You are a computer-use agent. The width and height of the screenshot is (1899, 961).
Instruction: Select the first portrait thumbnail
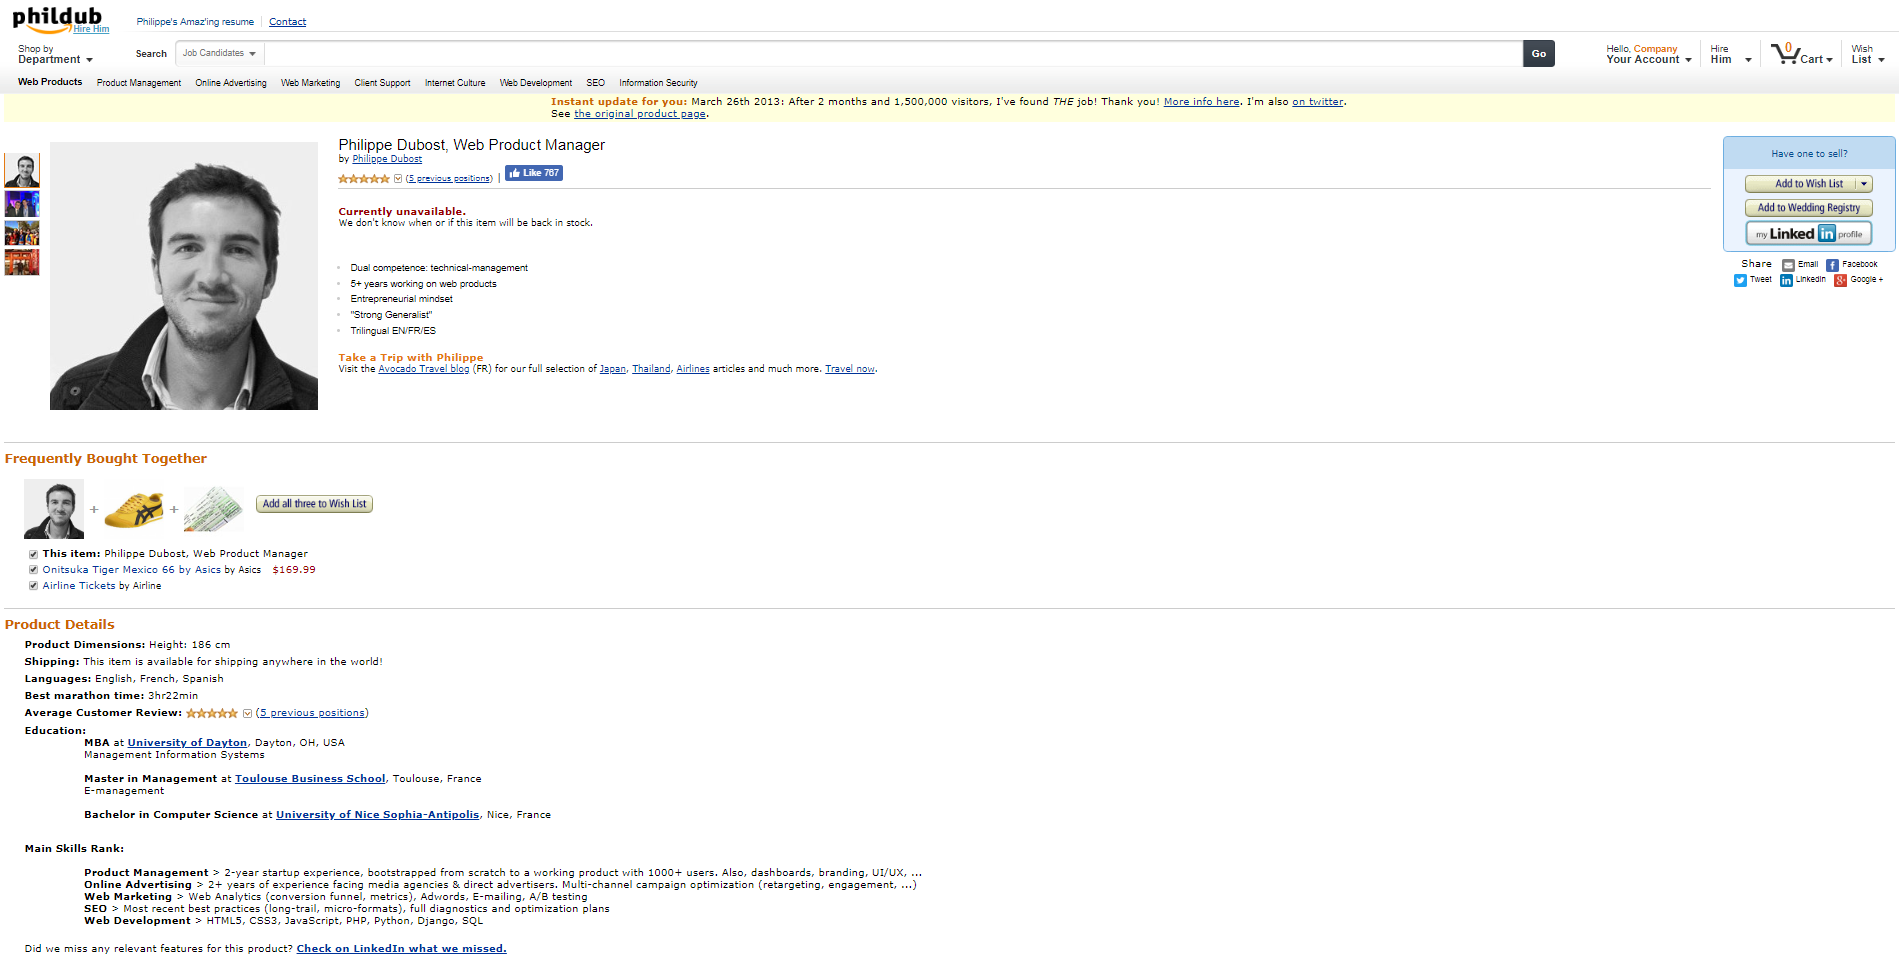coord(22,170)
